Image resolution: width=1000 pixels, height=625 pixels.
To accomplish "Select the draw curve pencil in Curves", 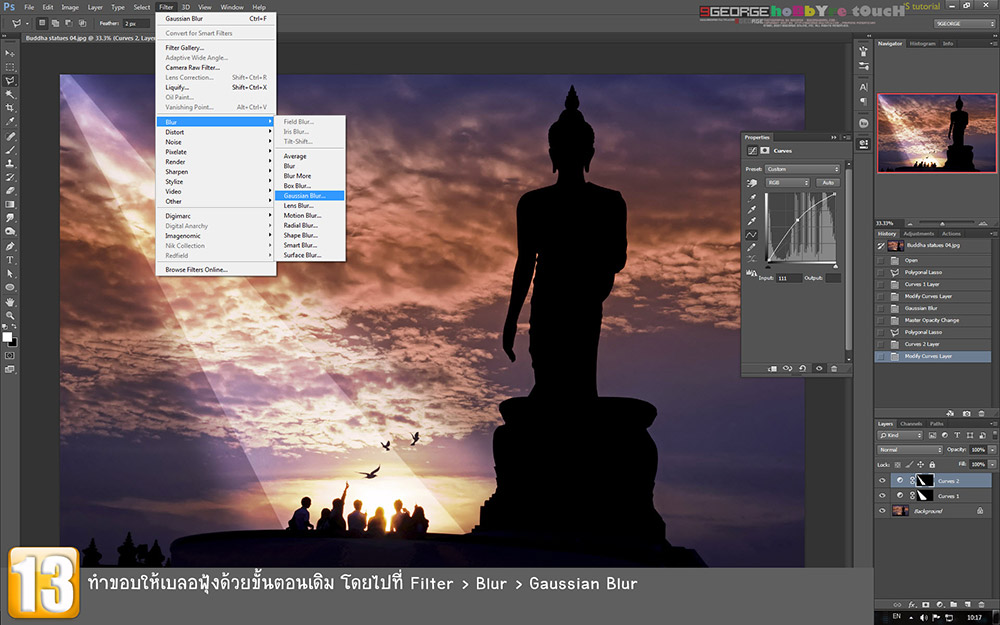I will (751, 247).
